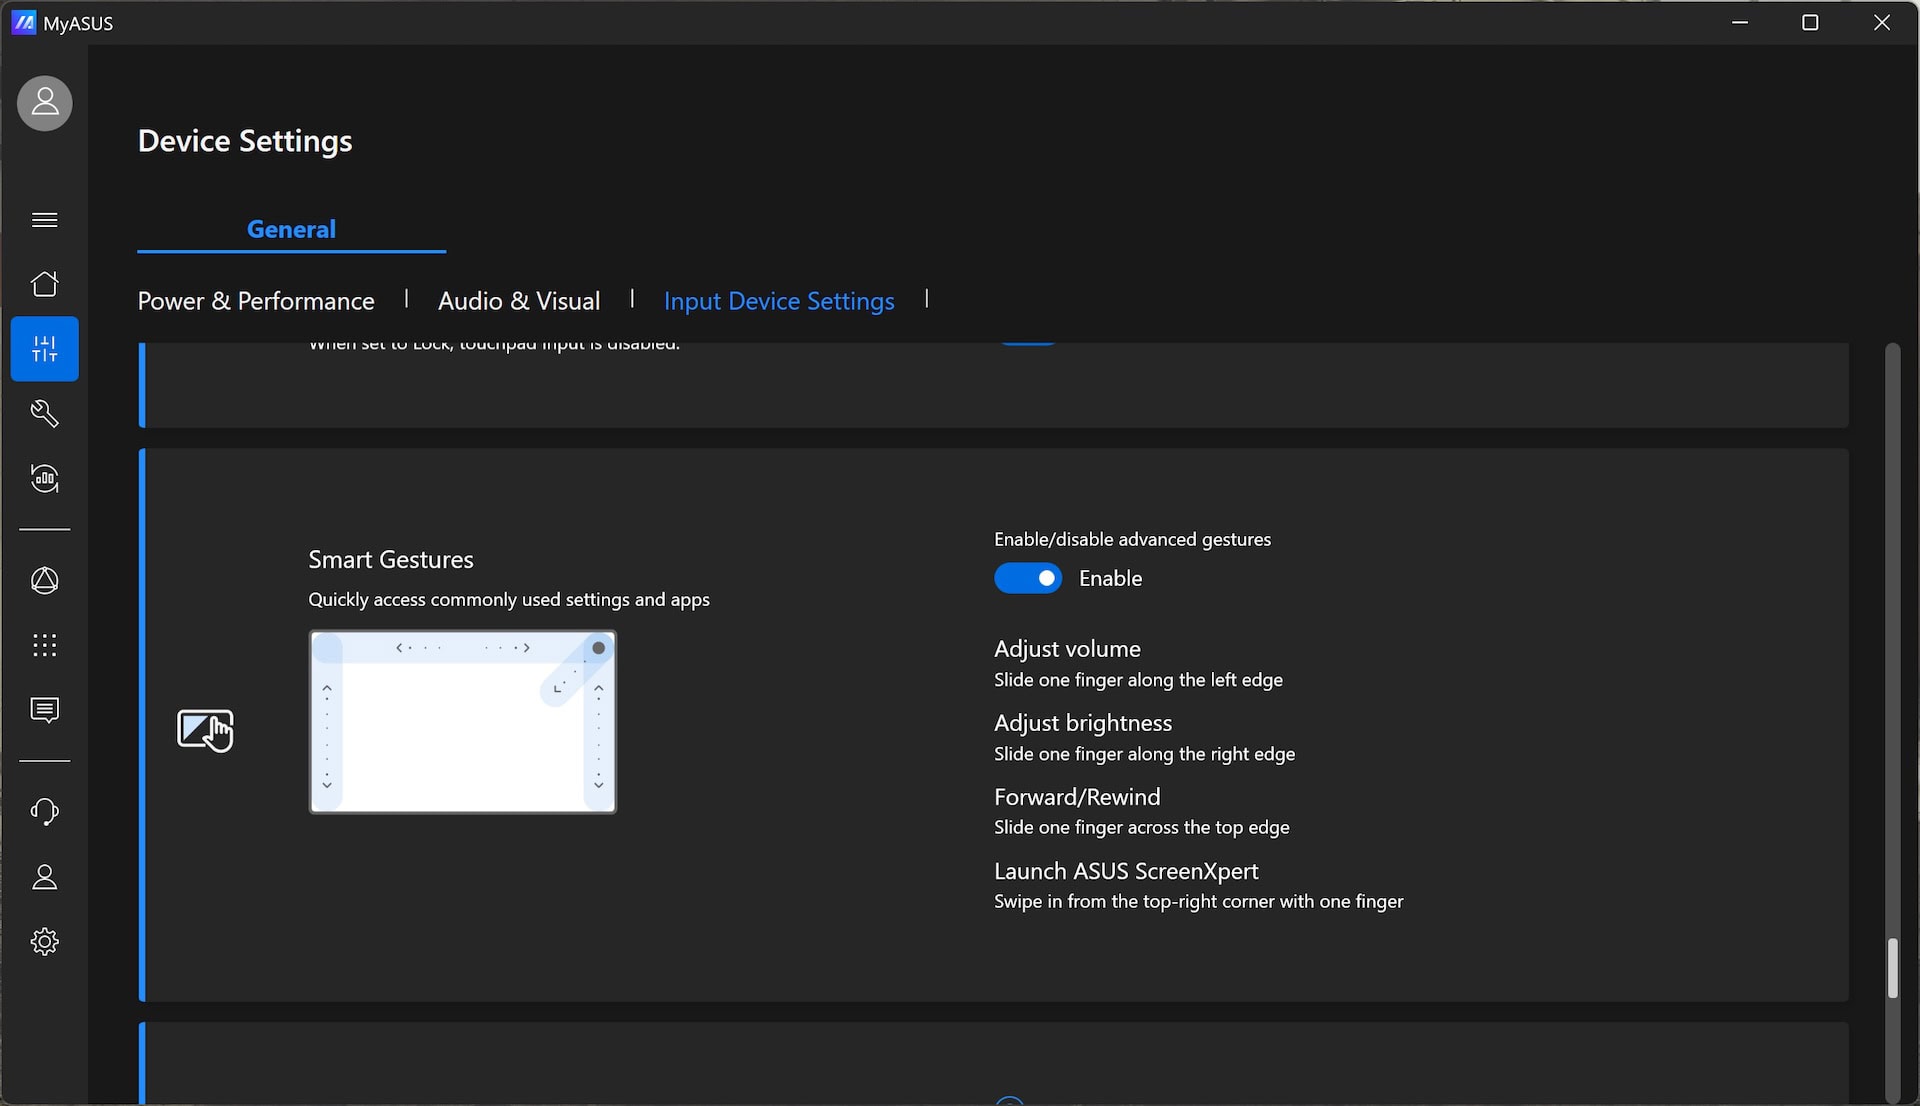Click 'Launch ASUS ScreenXpert' text
This screenshot has height=1106, width=1920.
coord(1126,871)
